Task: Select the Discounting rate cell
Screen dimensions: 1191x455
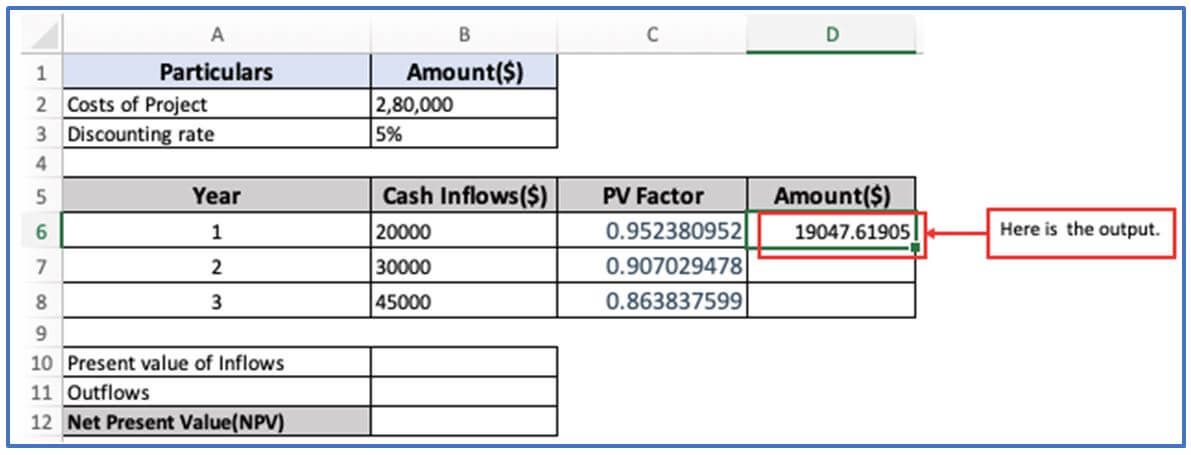Action: pos(216,134)
